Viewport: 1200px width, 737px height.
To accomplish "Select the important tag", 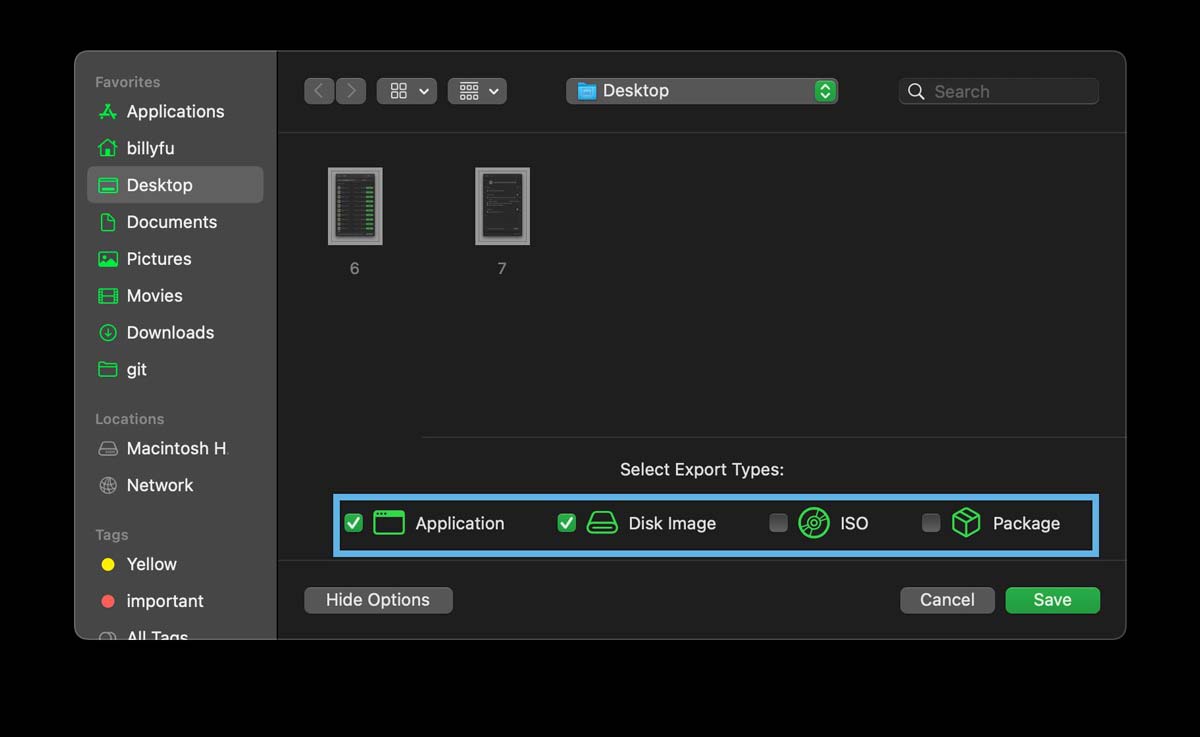I will [x=175, y=601].
